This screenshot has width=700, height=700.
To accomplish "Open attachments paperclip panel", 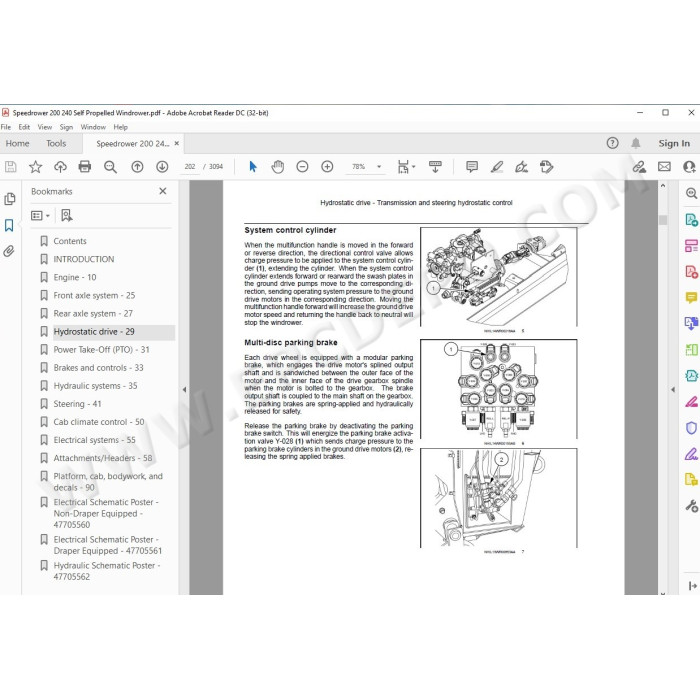I will pos(9,251).
